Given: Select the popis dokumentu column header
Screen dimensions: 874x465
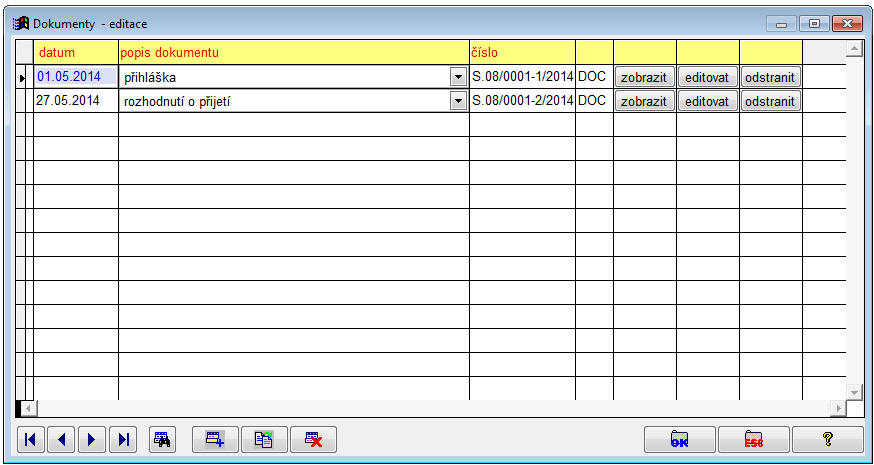Looking at the screenshot, I should (x=293, y=51).
